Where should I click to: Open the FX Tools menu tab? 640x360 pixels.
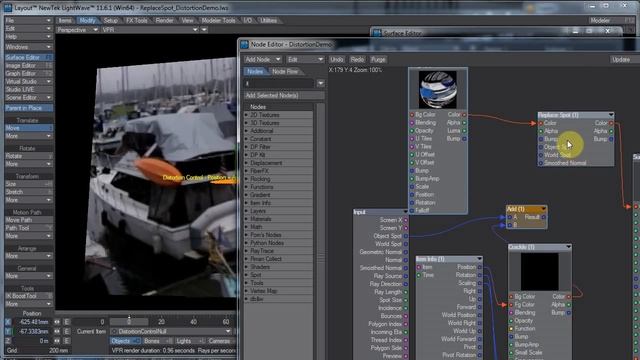(x=136, y=20)
